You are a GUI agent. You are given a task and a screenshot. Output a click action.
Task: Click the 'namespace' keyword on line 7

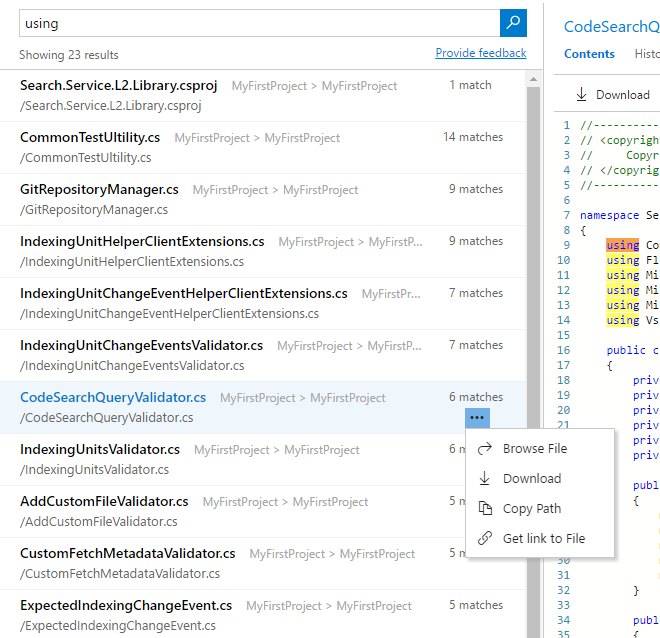point(609,215)
